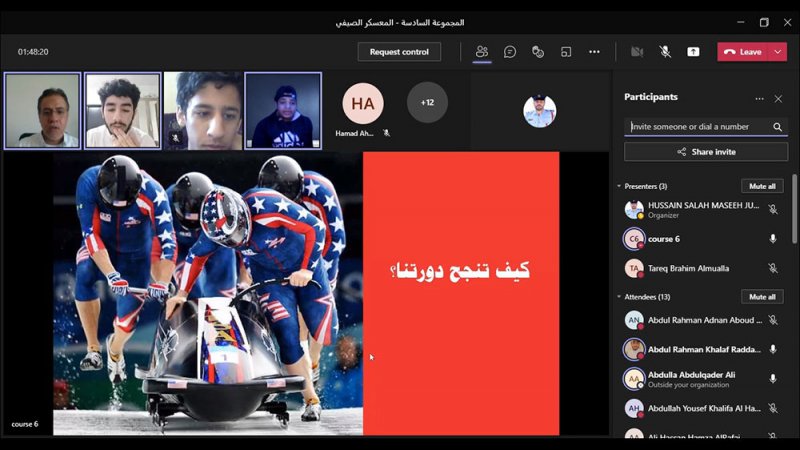This screenshot has width=800, height=450.
Task: Click the C6 avatar of course 6
Action: [x=634, y=239]
